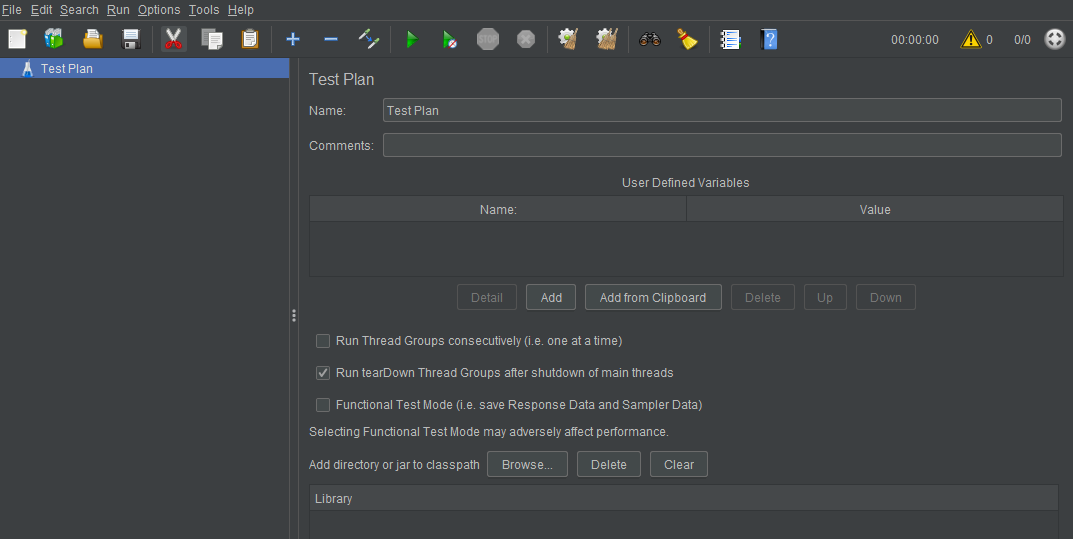
Task: Start the test with green play icon
Action: coord(411,39)
